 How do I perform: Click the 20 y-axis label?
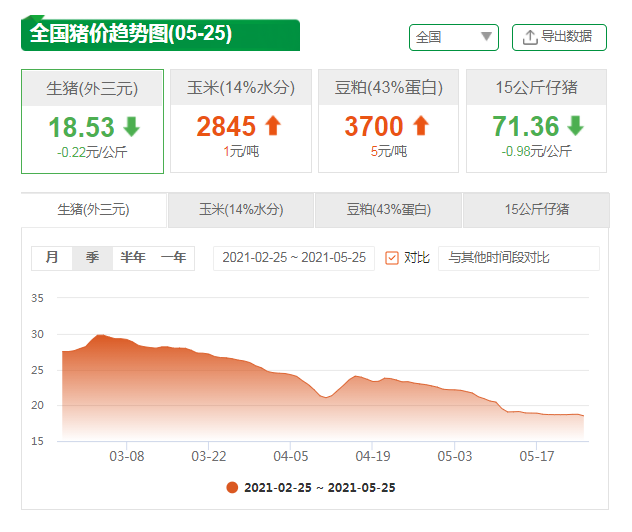(x=37, y=405)
